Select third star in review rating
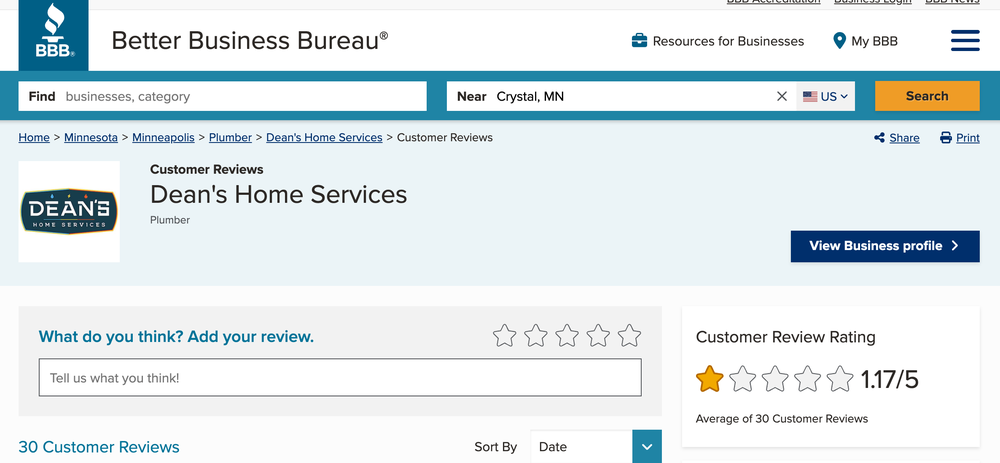The width and height of the screenshot is (1000, 463). pos(567,336)
